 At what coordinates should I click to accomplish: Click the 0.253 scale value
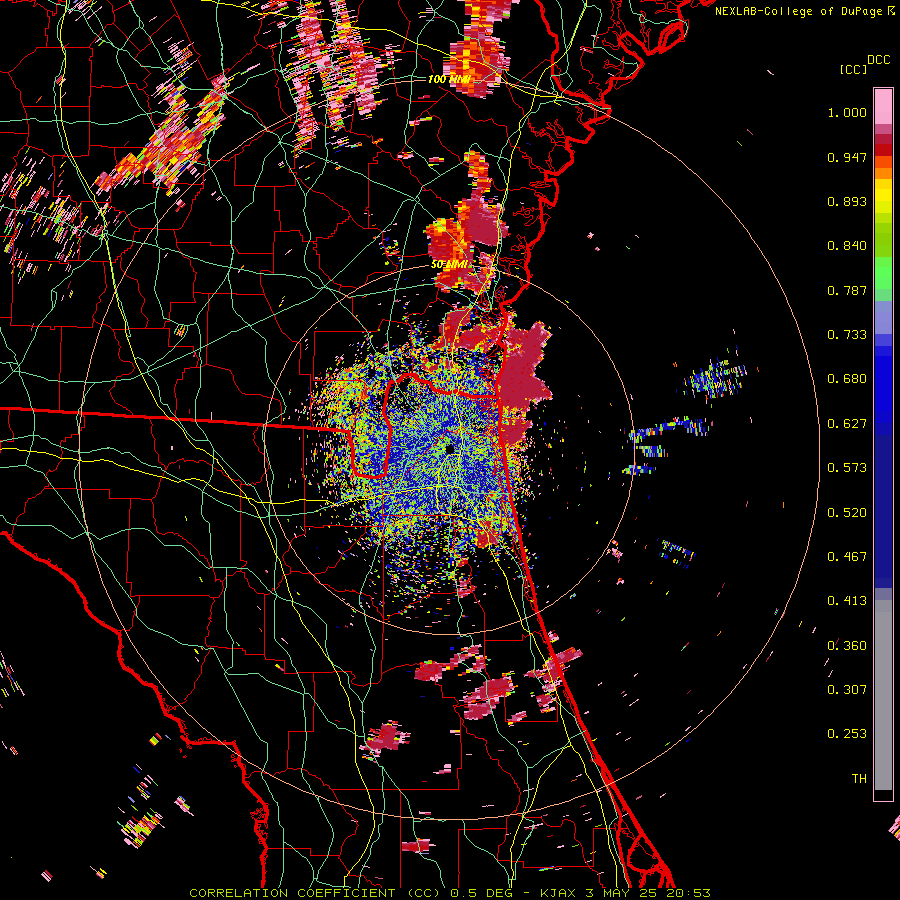[x=847, y=734]
